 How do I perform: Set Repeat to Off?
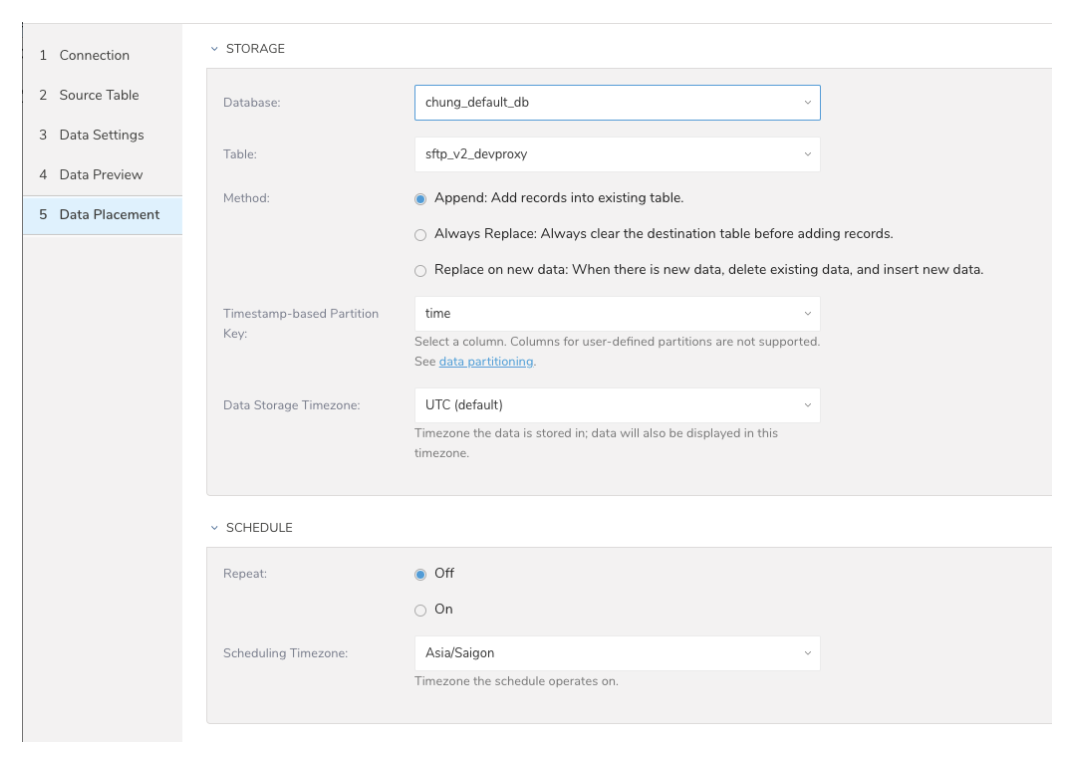tap(420, 574)
